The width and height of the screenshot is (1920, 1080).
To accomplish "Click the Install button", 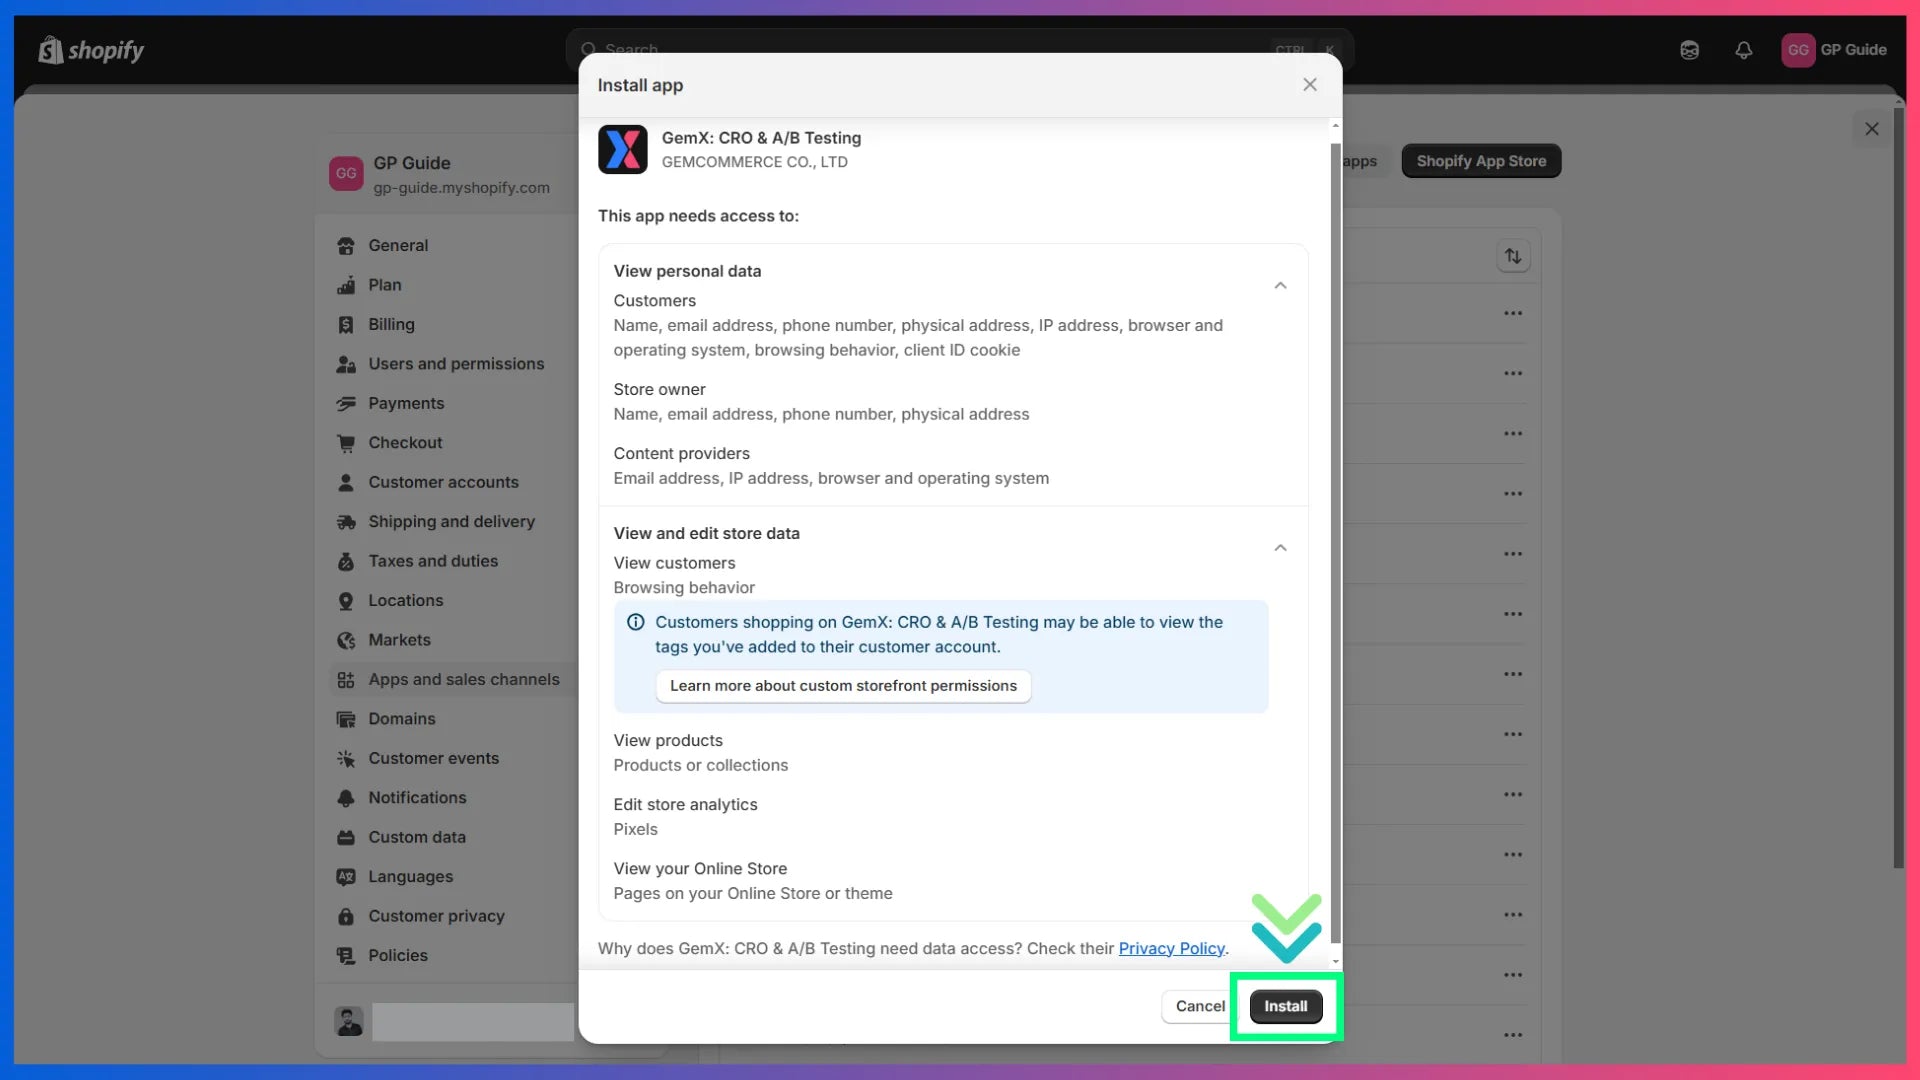I will point(1285,1006).
